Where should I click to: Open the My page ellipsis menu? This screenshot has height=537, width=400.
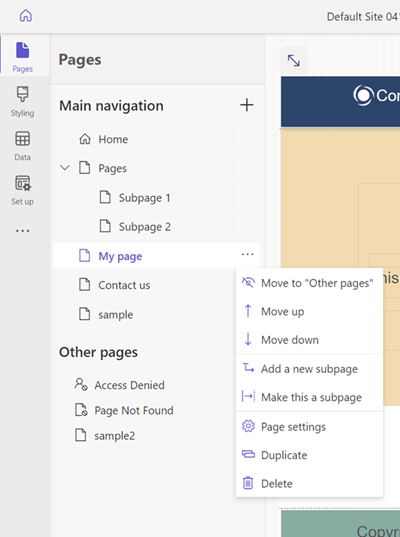point(248,254)
